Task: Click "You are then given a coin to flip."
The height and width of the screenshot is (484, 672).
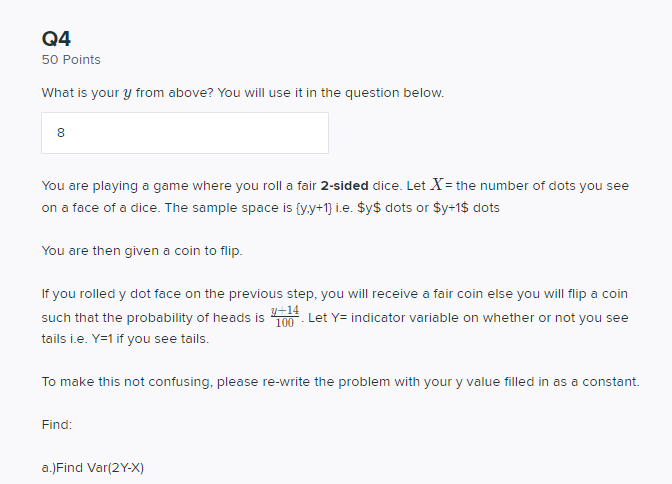Action: pos(142,250)
